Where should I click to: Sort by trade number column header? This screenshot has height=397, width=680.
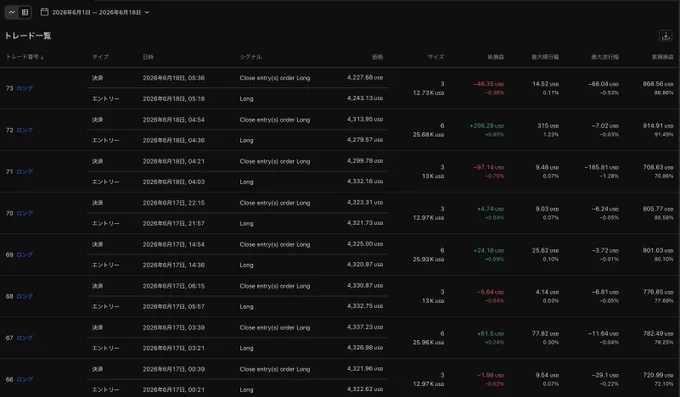pyautogui.click(x=24, y=57)
